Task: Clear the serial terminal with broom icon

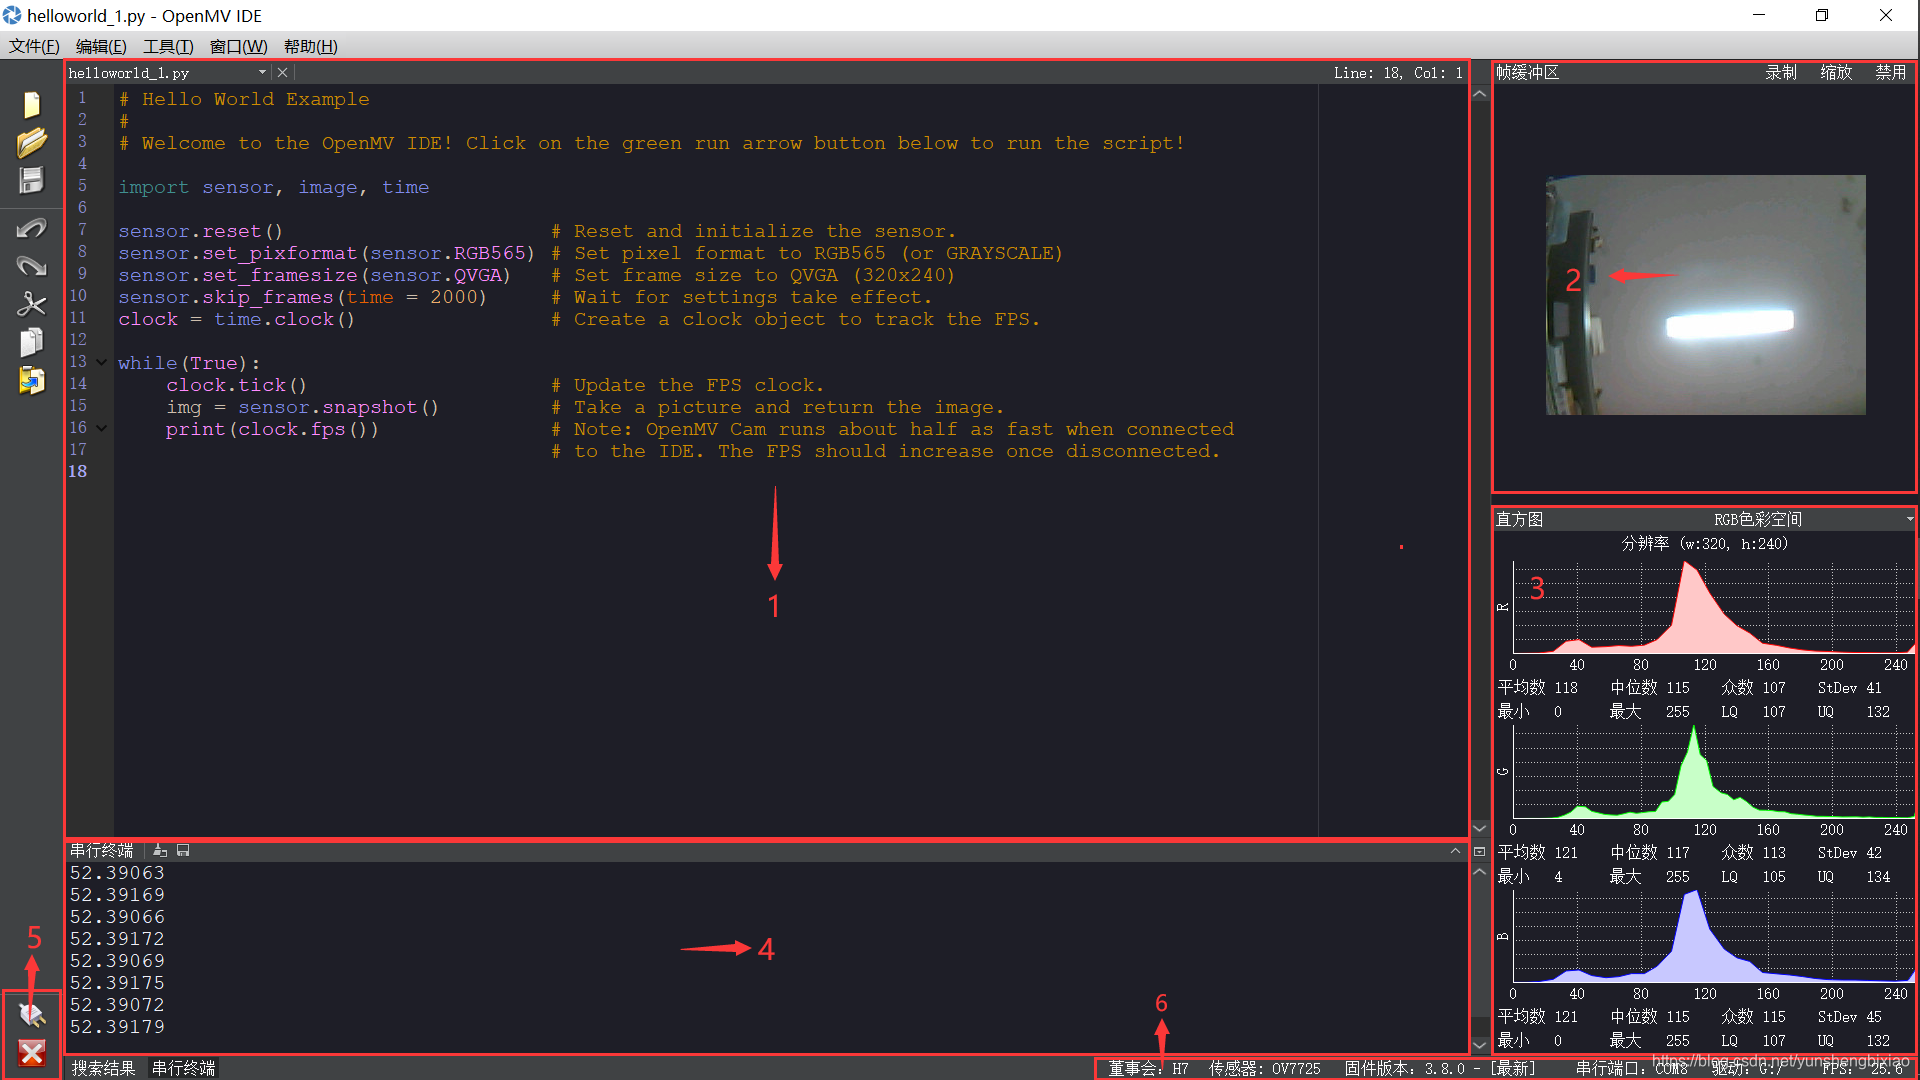Action: pos(160,851)
